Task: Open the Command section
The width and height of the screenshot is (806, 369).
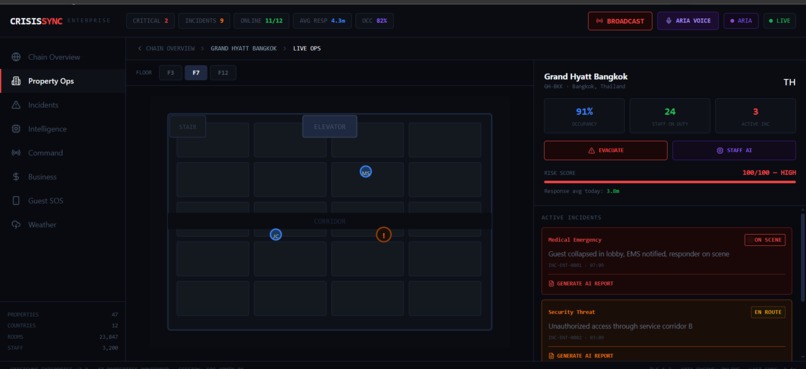Action: [63, 153]
